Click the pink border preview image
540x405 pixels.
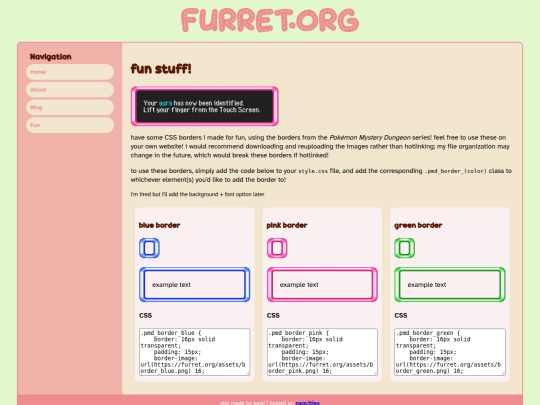[277, 248]
